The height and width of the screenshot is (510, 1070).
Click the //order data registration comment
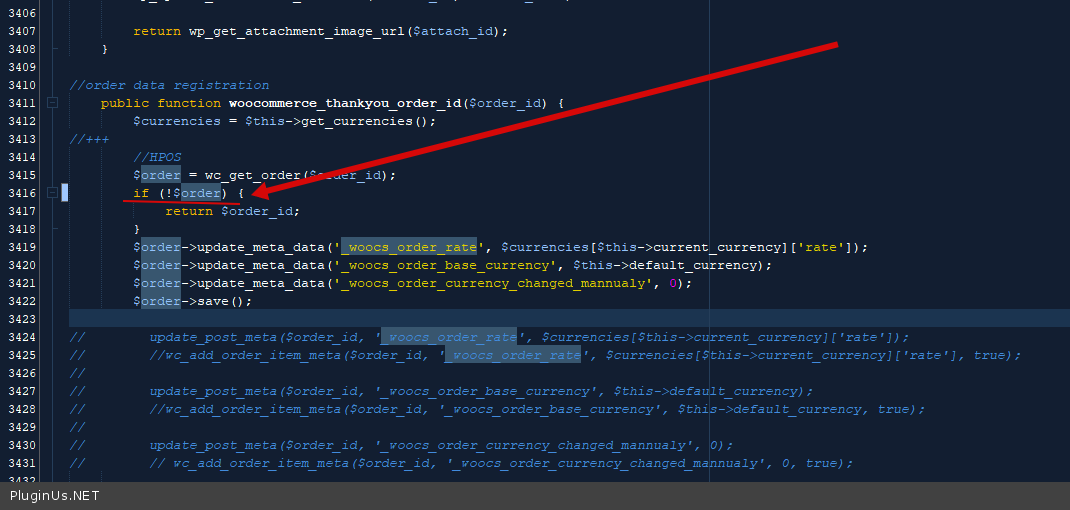(x=169, y=85)
